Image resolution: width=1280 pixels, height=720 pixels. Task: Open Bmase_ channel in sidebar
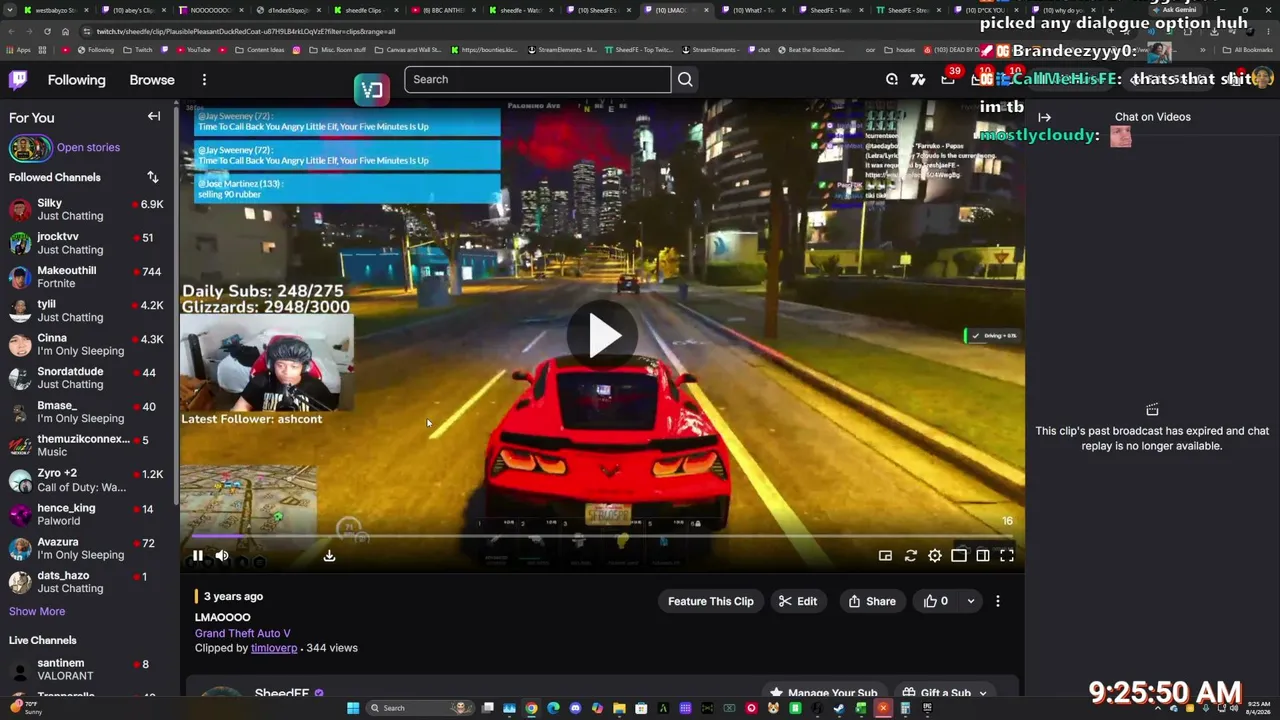tap(89, 412)
